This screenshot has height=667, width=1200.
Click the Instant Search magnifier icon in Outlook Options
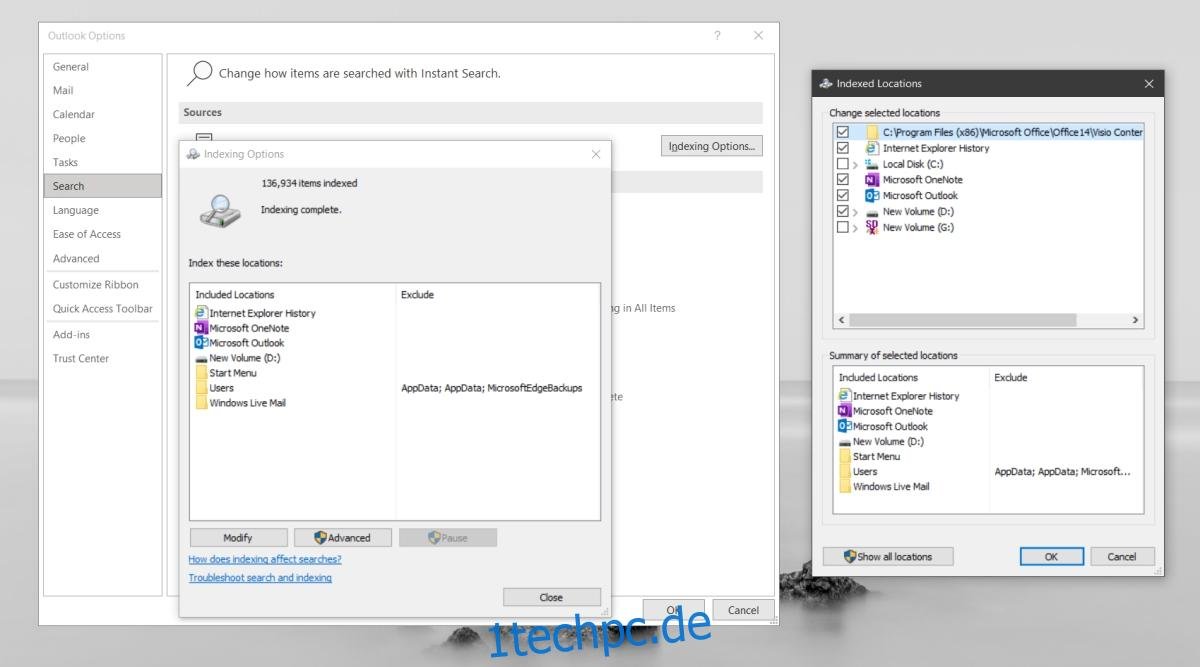click(x=200, y=73)
